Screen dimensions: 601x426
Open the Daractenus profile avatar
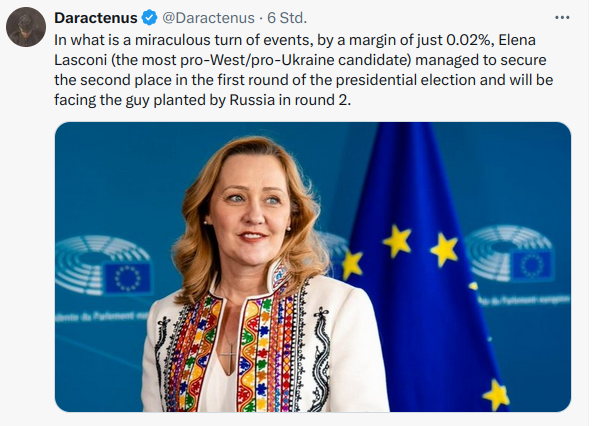[25, 26]
